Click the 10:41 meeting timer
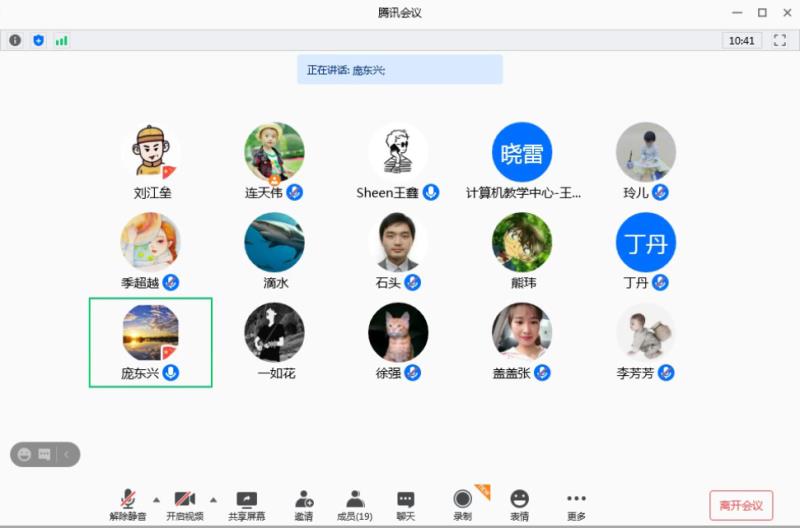Image resolution: width=800 pixels, height=528 pixels. tap(741, 40)
